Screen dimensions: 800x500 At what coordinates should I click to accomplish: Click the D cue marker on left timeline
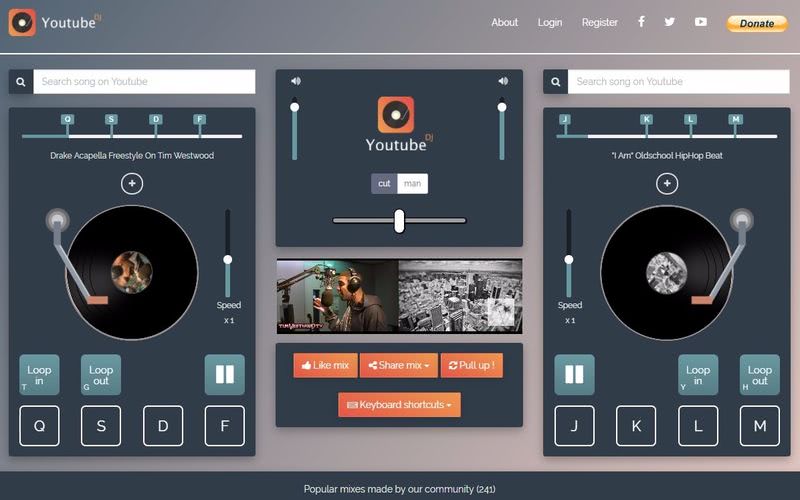tap(156, 119)
